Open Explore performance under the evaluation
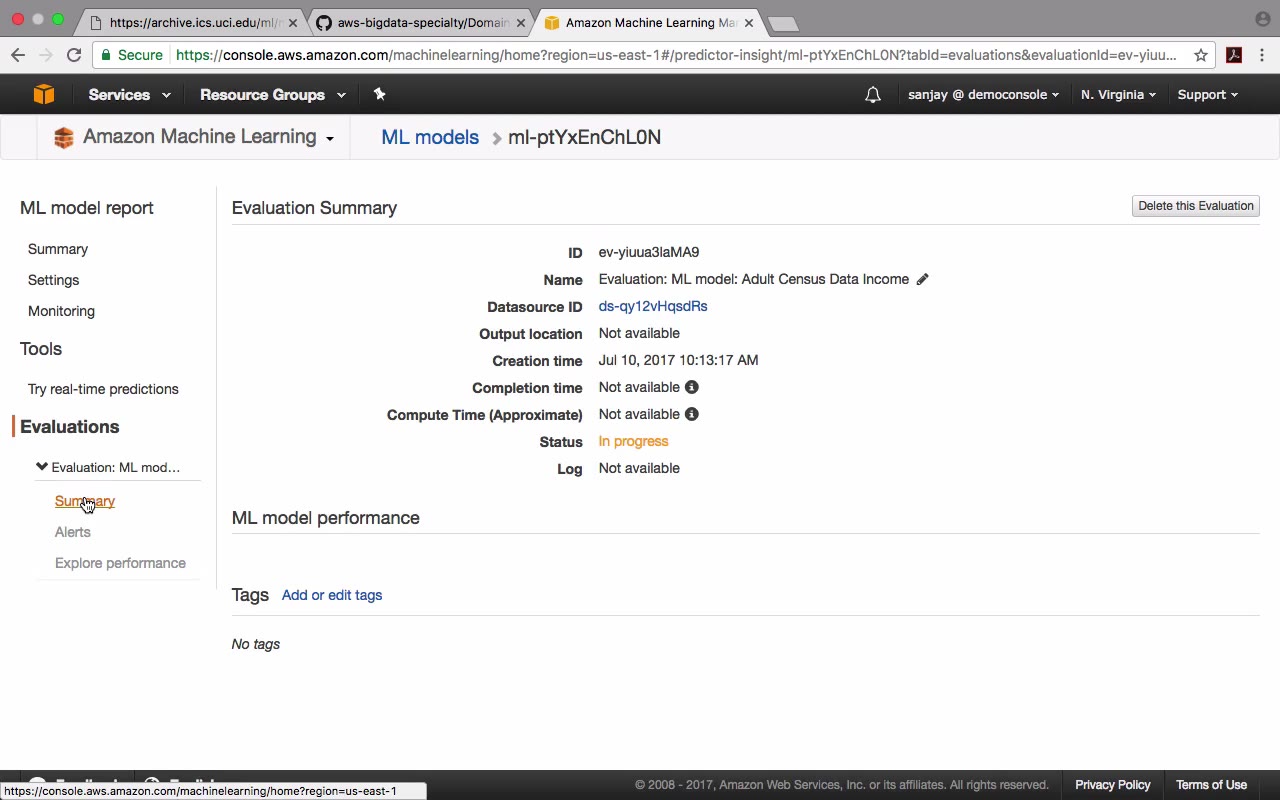Screen dimensions: 1280x800 point(120,563)
